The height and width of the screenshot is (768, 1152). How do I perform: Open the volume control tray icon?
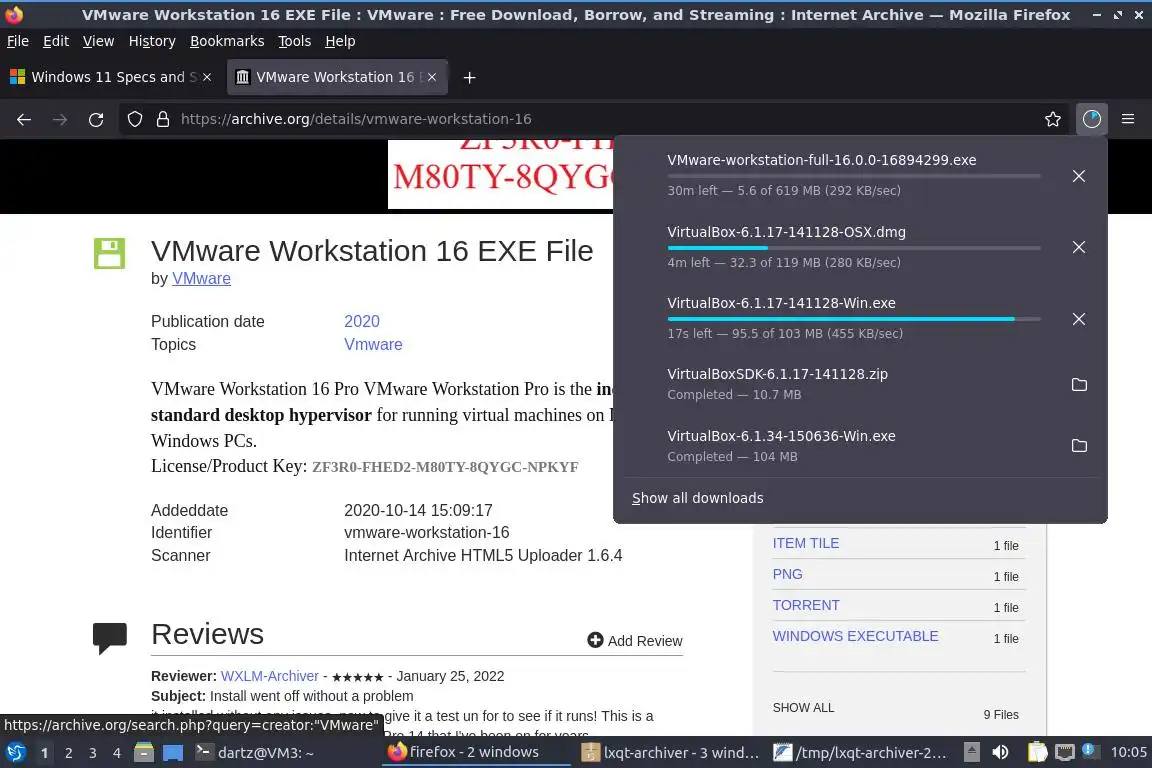pyautogui.click(x=1000, y=752)
